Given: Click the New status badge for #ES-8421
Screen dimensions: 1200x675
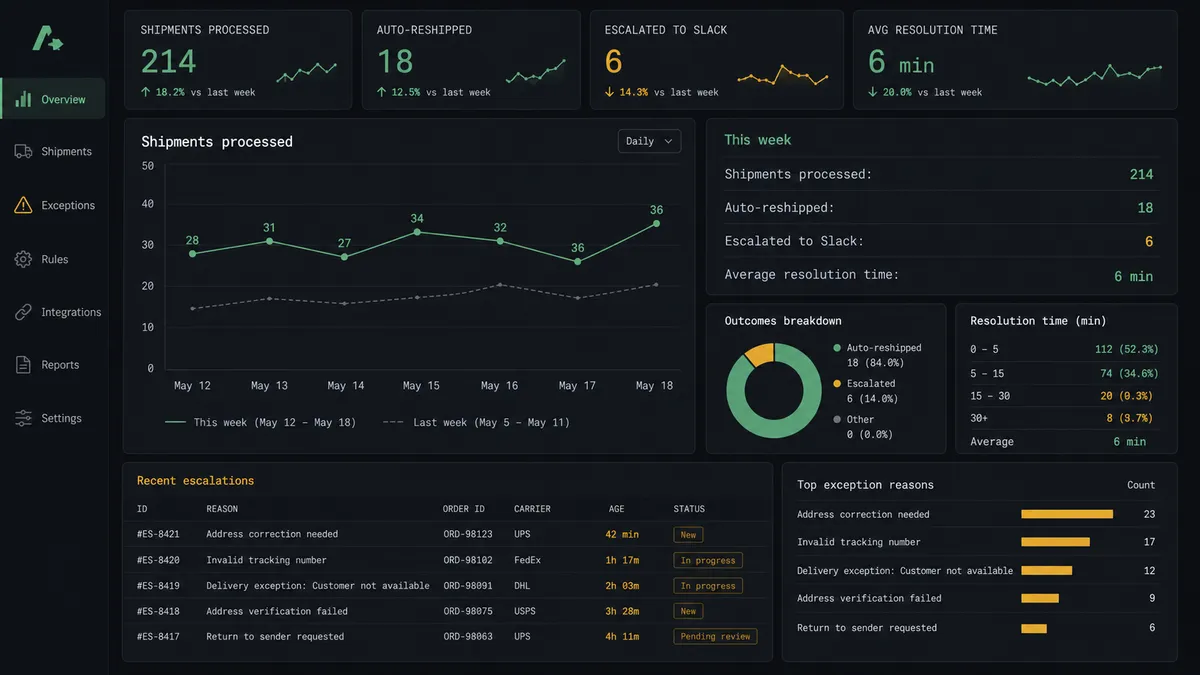Looking at the screenshot, I should [x=688, y=535].
